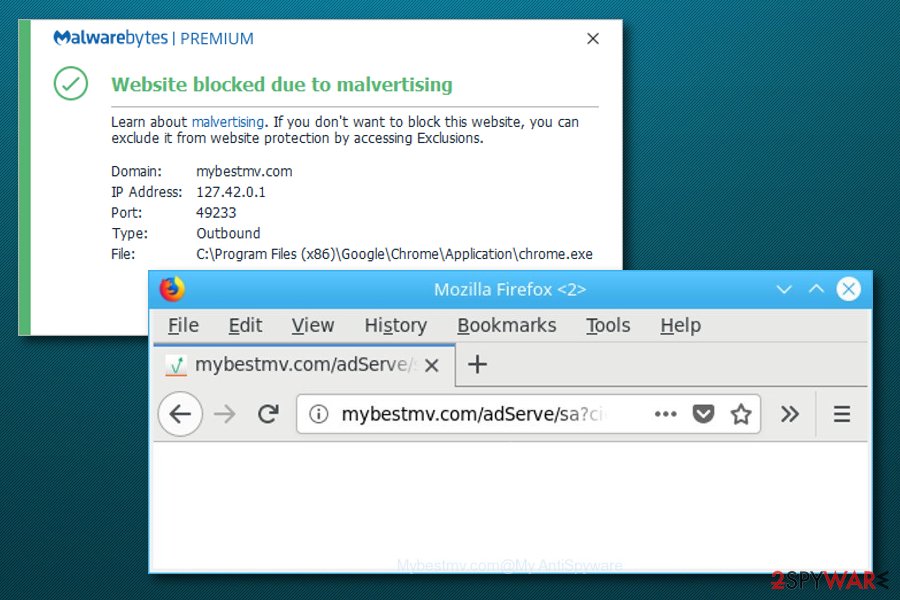Click the mybestmv.com domain value
Image resolution: width=900 pixels, height=600 pixels.
click(x=244, y=171)
